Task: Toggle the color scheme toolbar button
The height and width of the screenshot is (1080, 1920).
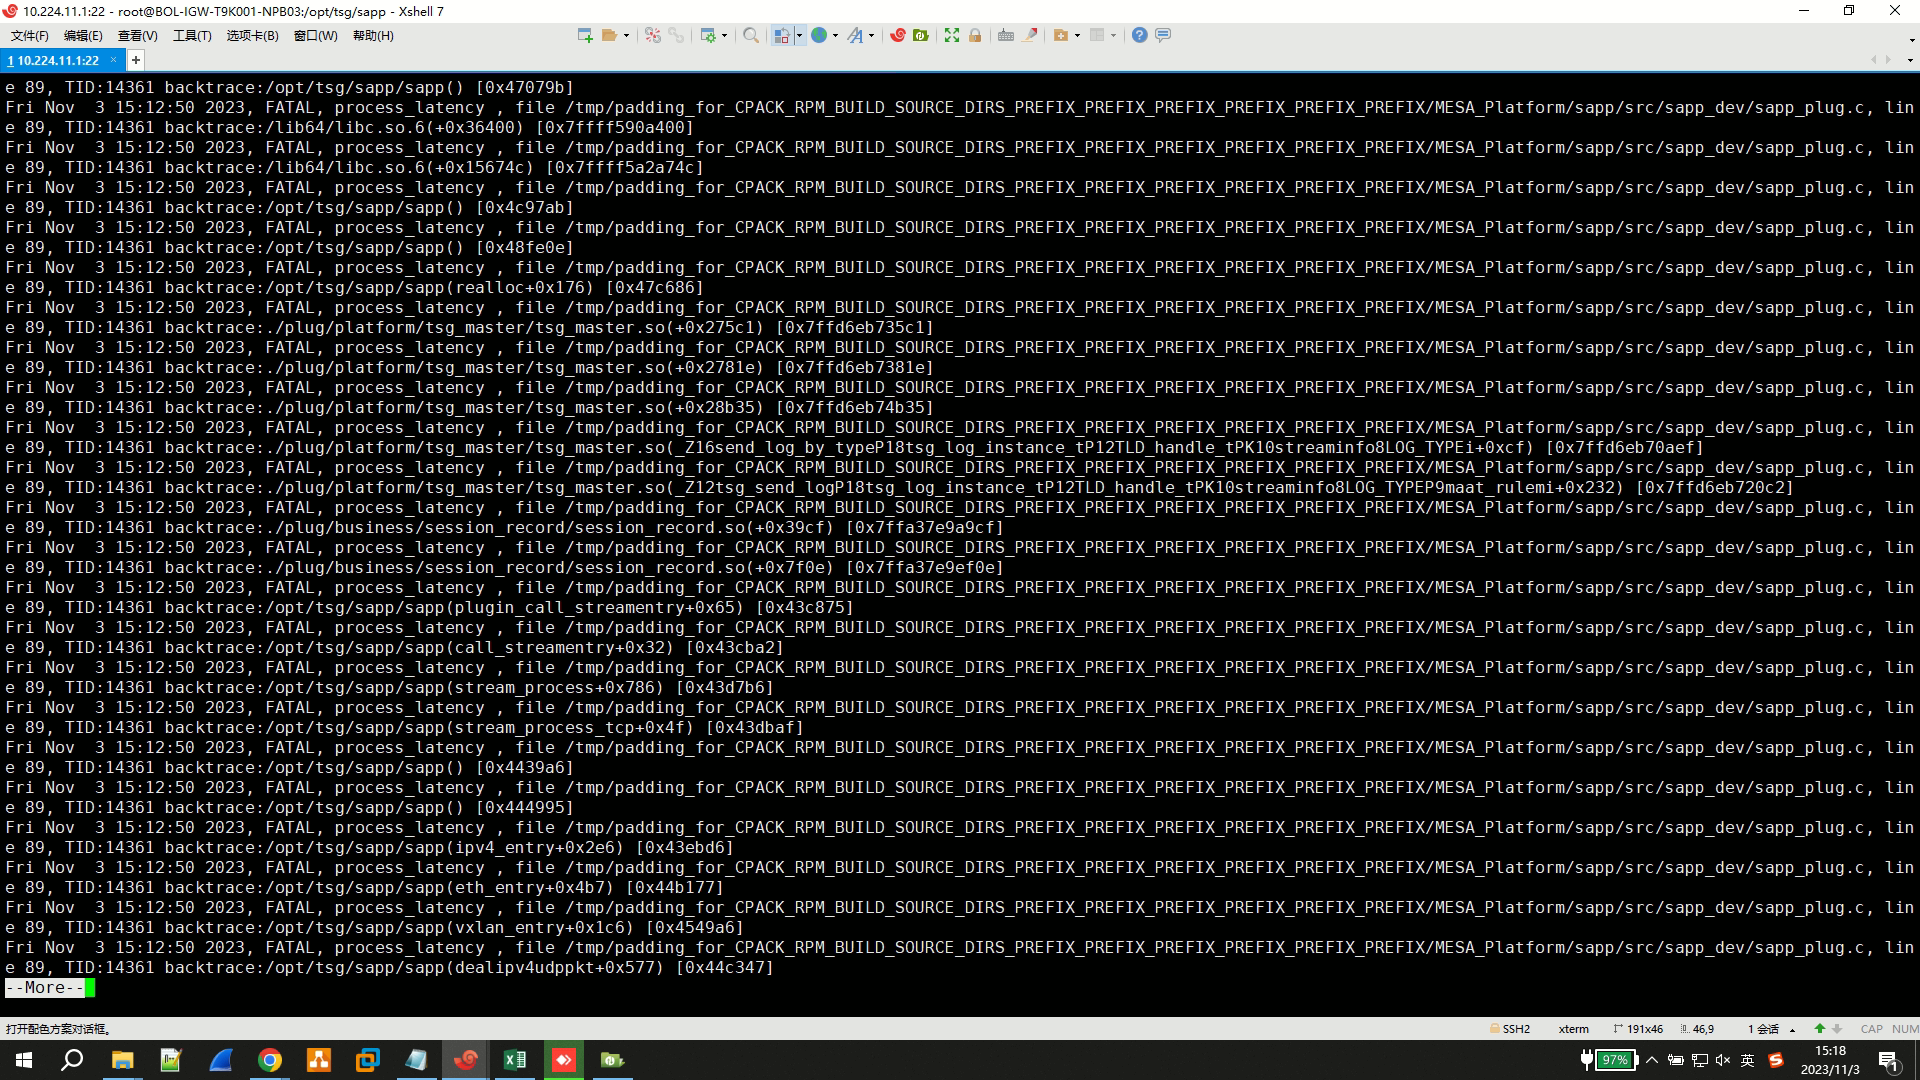Action: [x=781, y=35]
